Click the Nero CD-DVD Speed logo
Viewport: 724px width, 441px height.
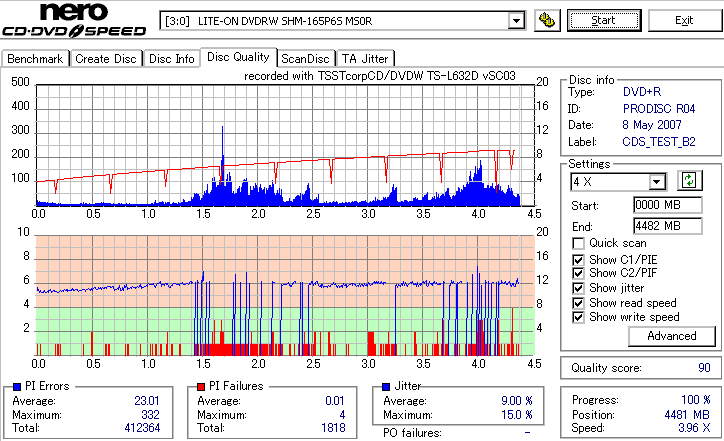[74, 19]
